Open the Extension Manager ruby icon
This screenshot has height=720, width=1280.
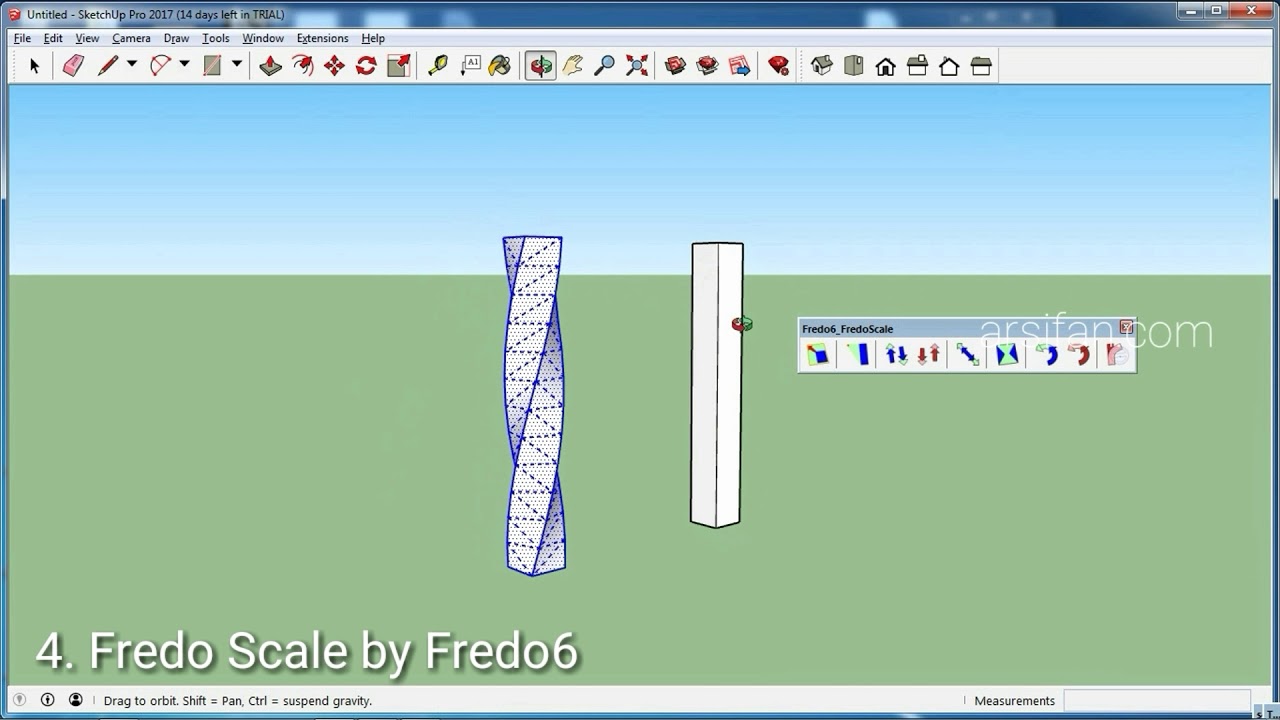click(x=778, y=66)
